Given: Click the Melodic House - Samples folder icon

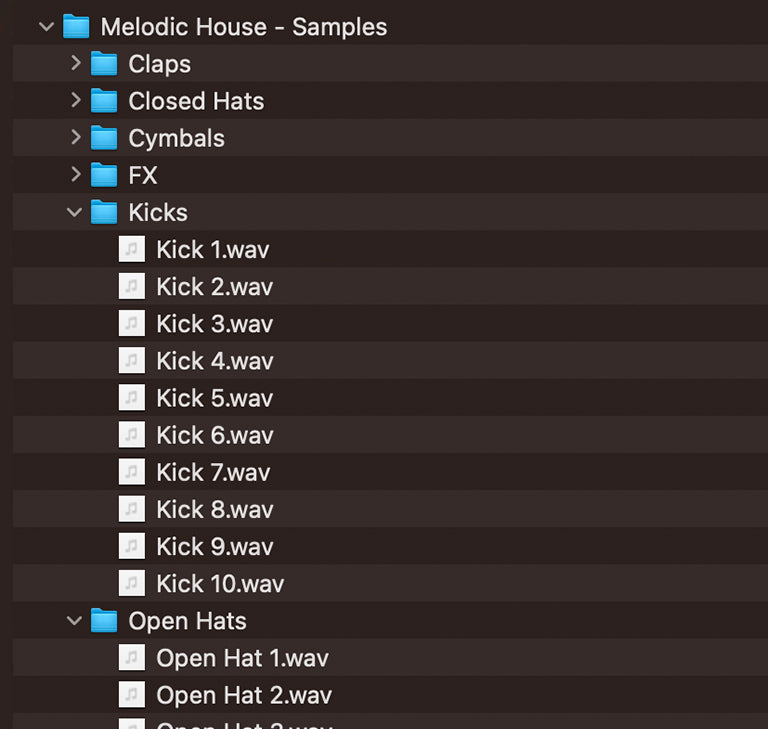Looking at the screenshot, I should tap(76, 27).
